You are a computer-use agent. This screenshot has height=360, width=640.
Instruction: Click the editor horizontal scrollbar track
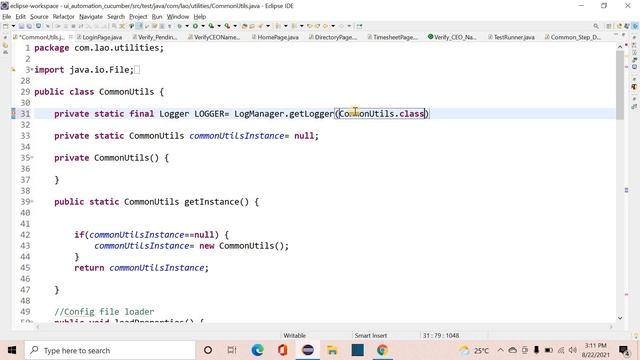coord(324,326)
